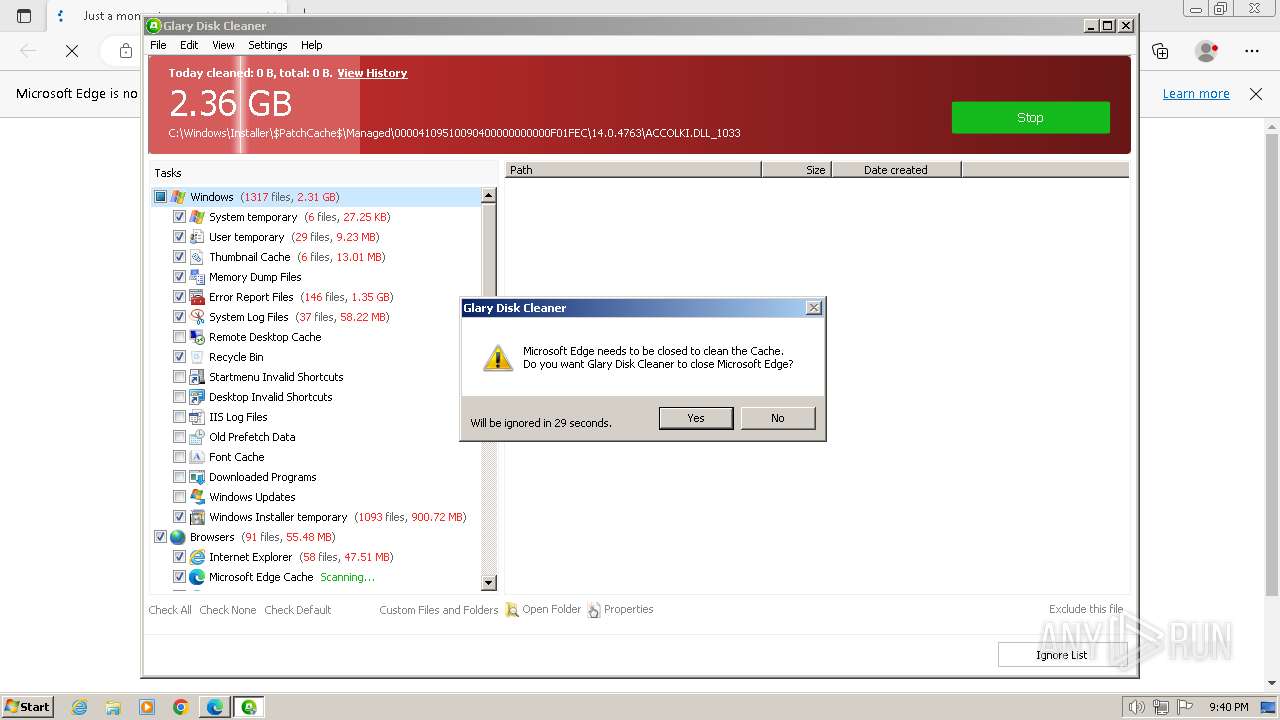Close the warning dialog with X
The height and width of the screenshot is (720, 1280).
[814, 308]
